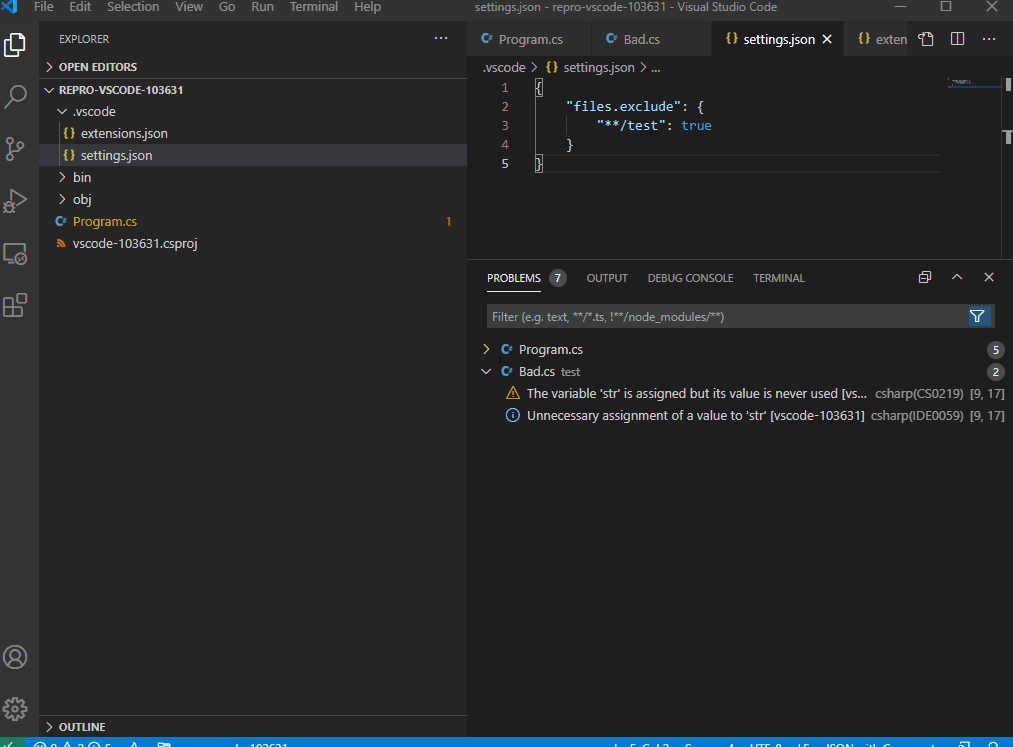Open the Run and Debug view
Image resolution: width=1013 pixels, height=747 pixels.
coord(15,200)
